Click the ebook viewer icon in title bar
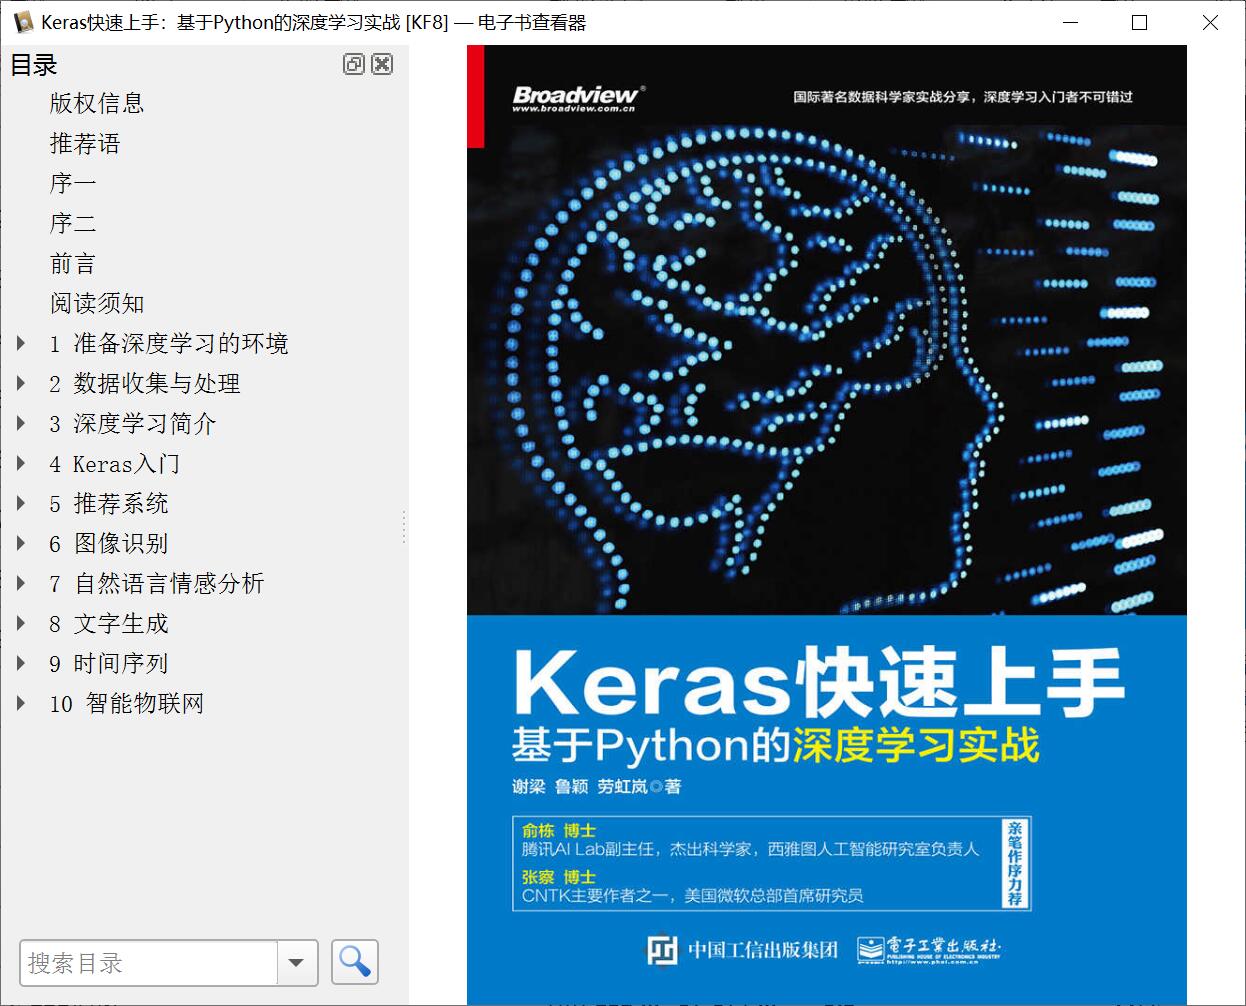Screen dimensions: 1246x1006 pos(22,22)
